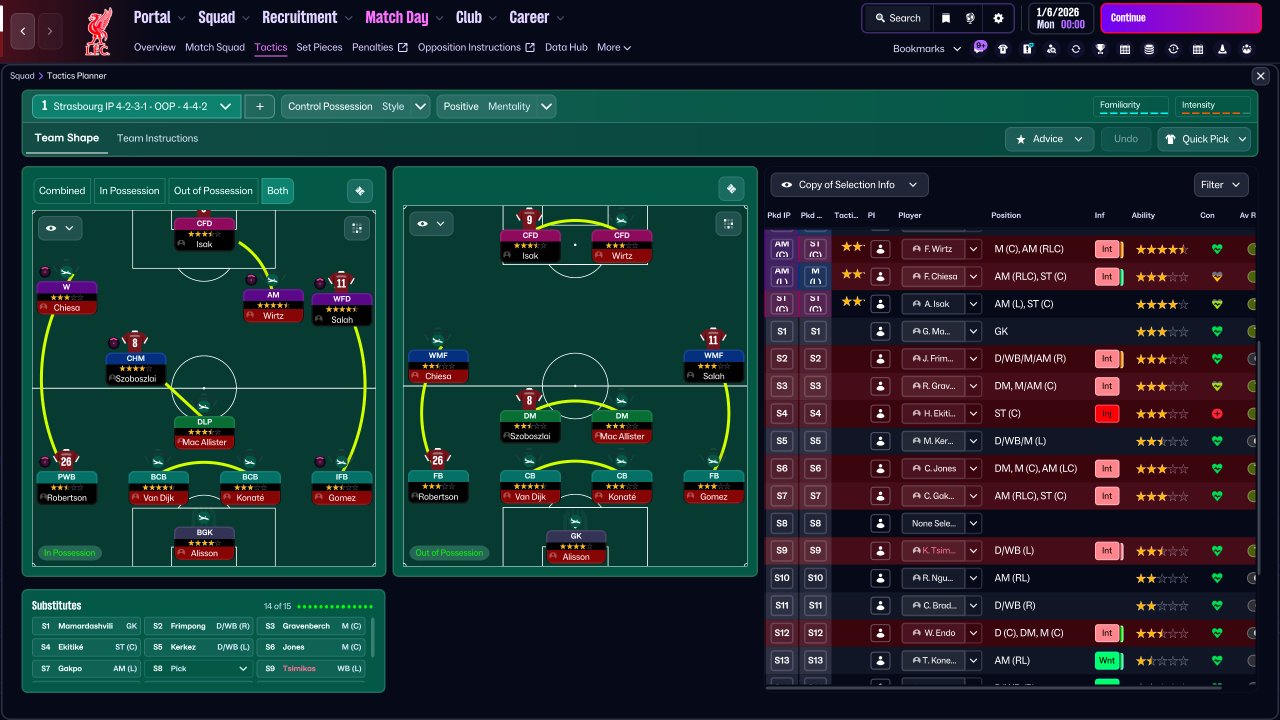Click the Continue button
Image resolution: width=1280 pixels, height=720 pixels.
(1181, 18)
